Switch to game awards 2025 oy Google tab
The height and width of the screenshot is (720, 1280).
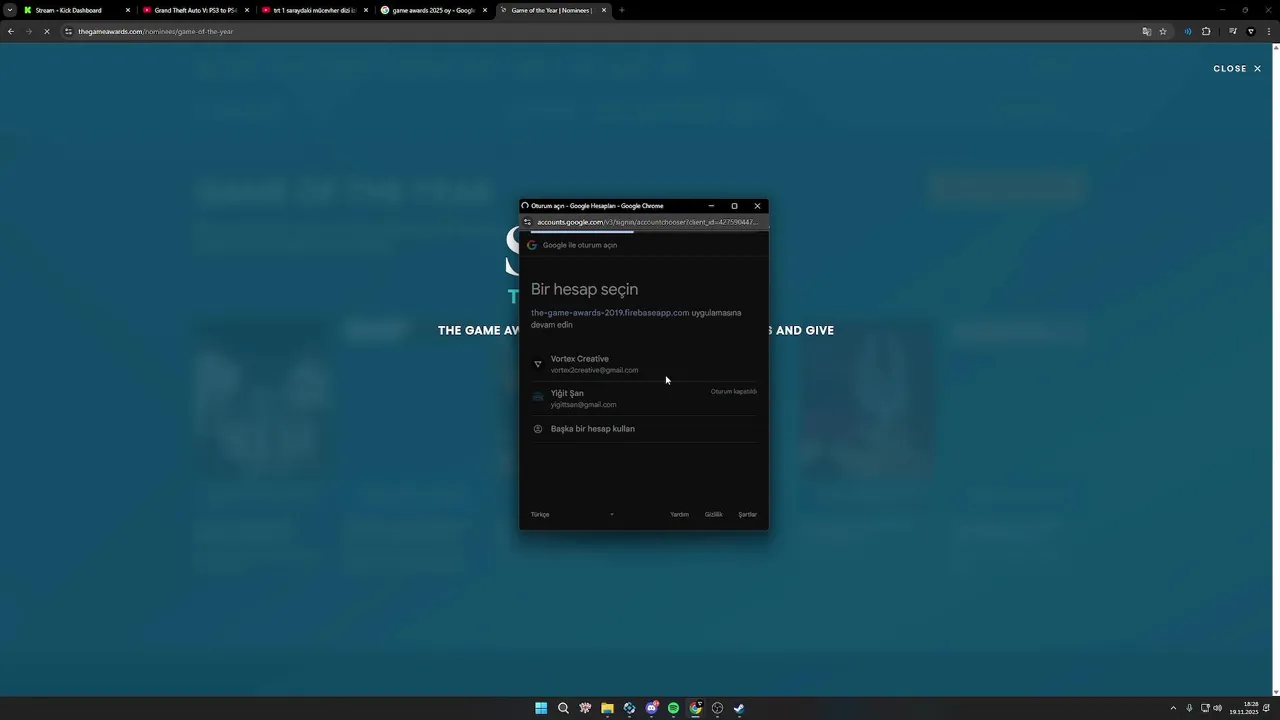[433, 10]
